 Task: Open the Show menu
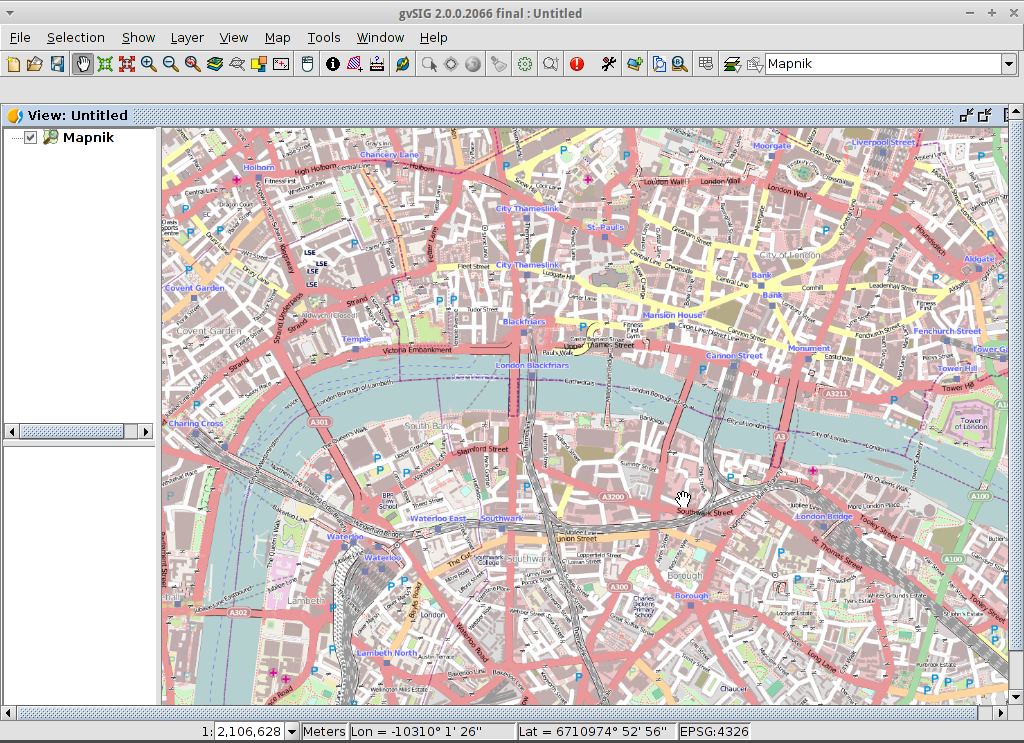coord(138,38)
